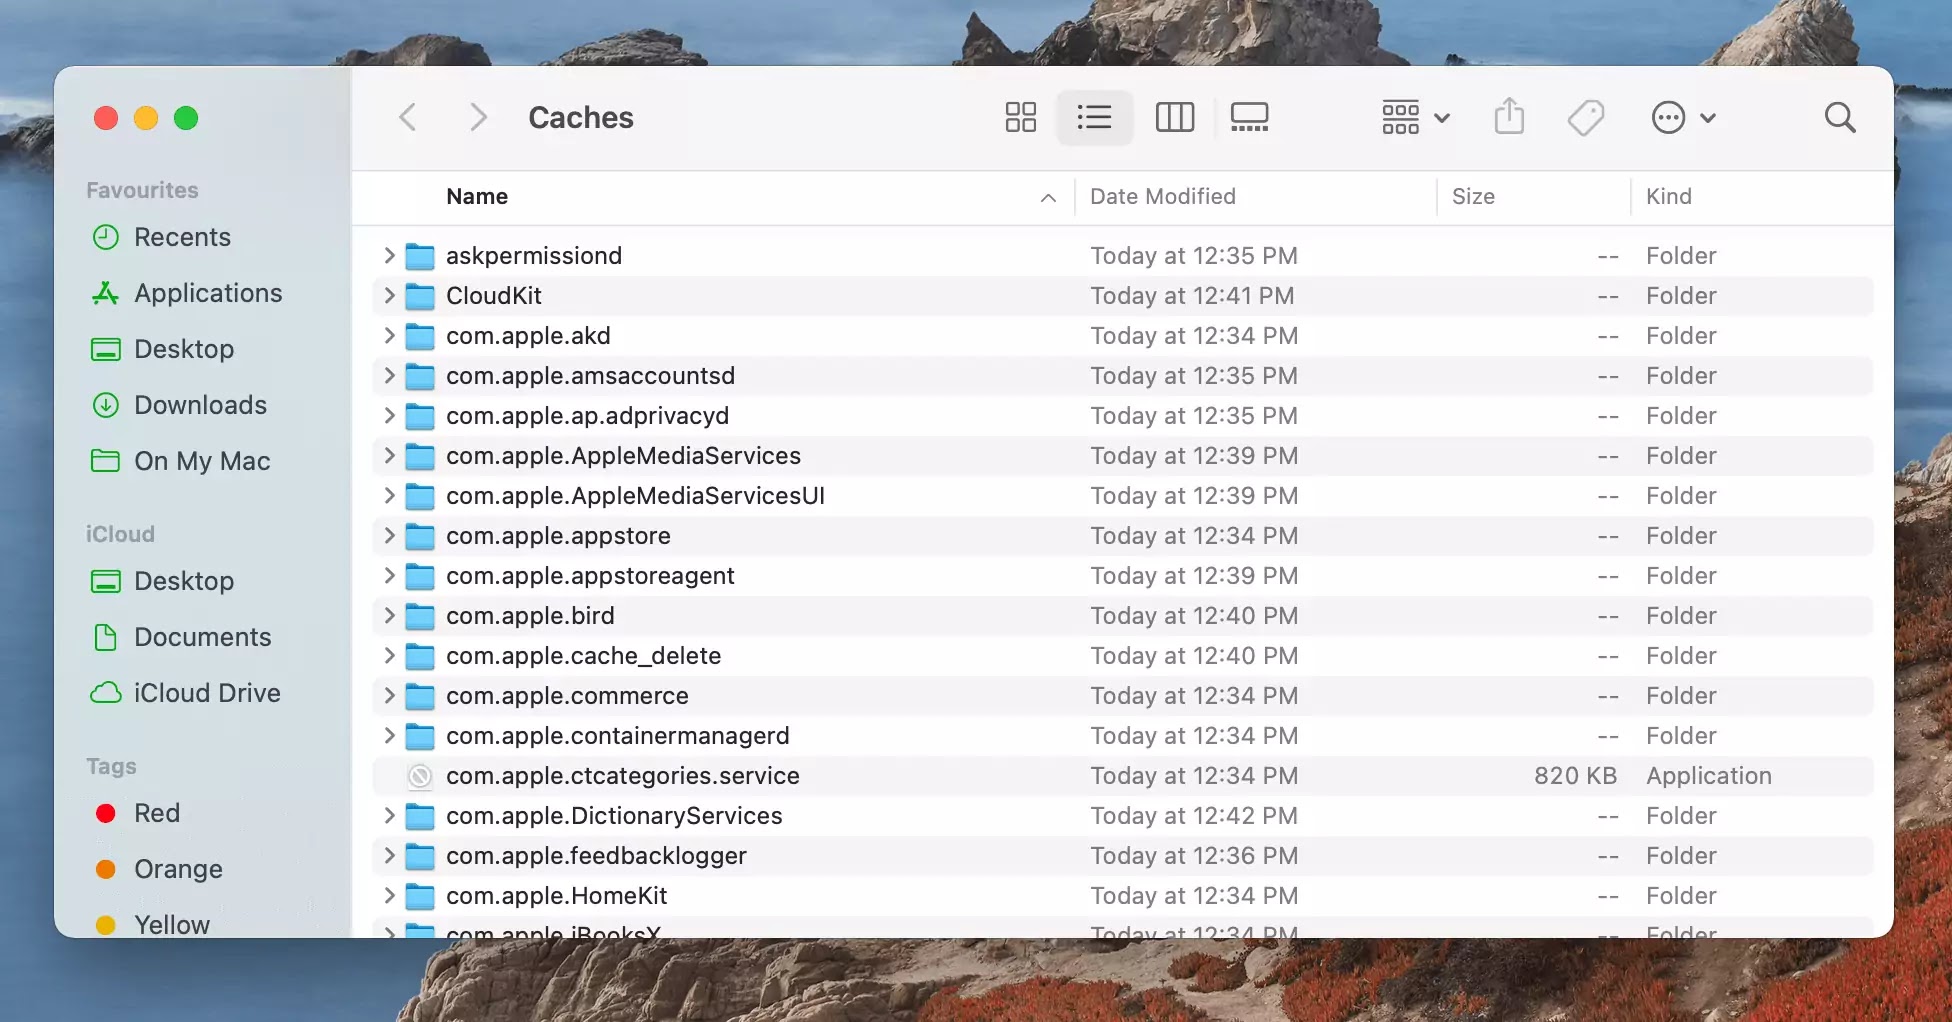Sort by Date Modified column
Image resolution: width=1952 pixels, height=1022 pixels.
point(1163,197)
